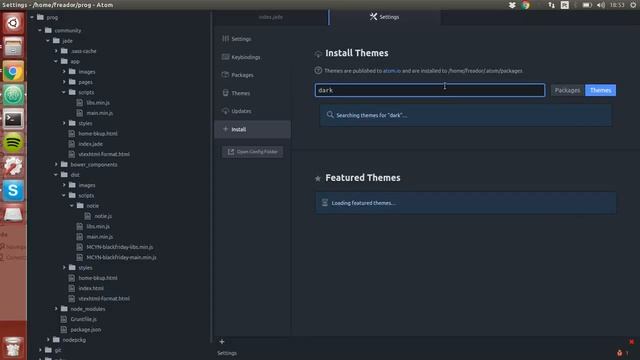
Task: Expand the pages folder arrow
Action: pos(64,82)
